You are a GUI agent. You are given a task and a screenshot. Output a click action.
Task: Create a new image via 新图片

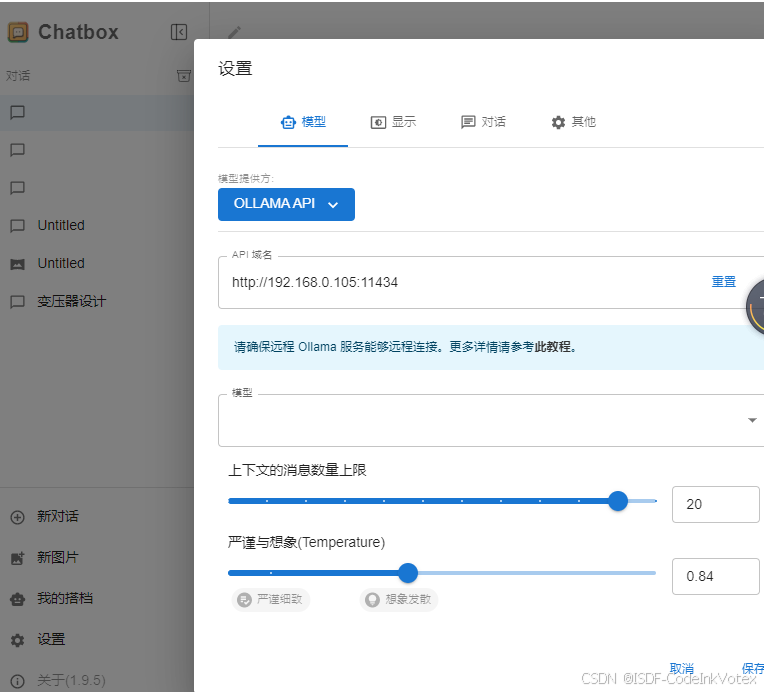57,557
